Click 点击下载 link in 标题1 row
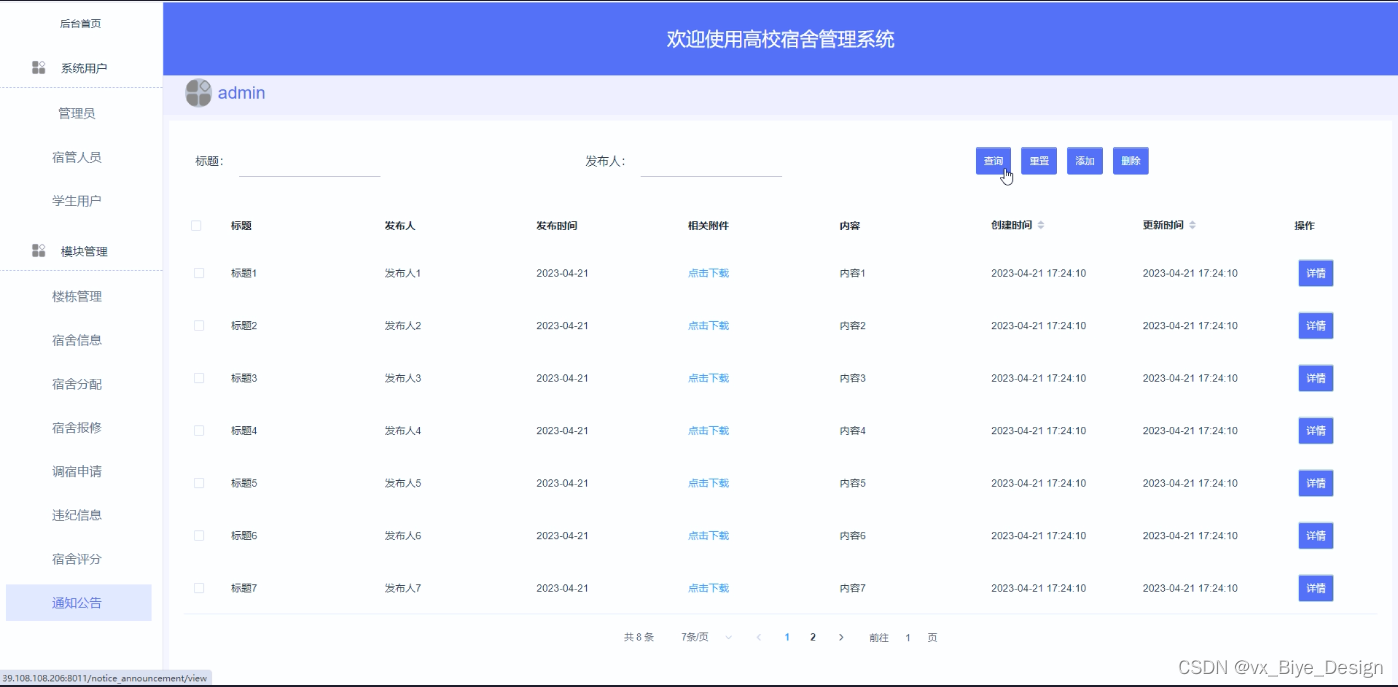Image resolution: width=1398 pixels, height=687 pixels. (x=708, y=273)
